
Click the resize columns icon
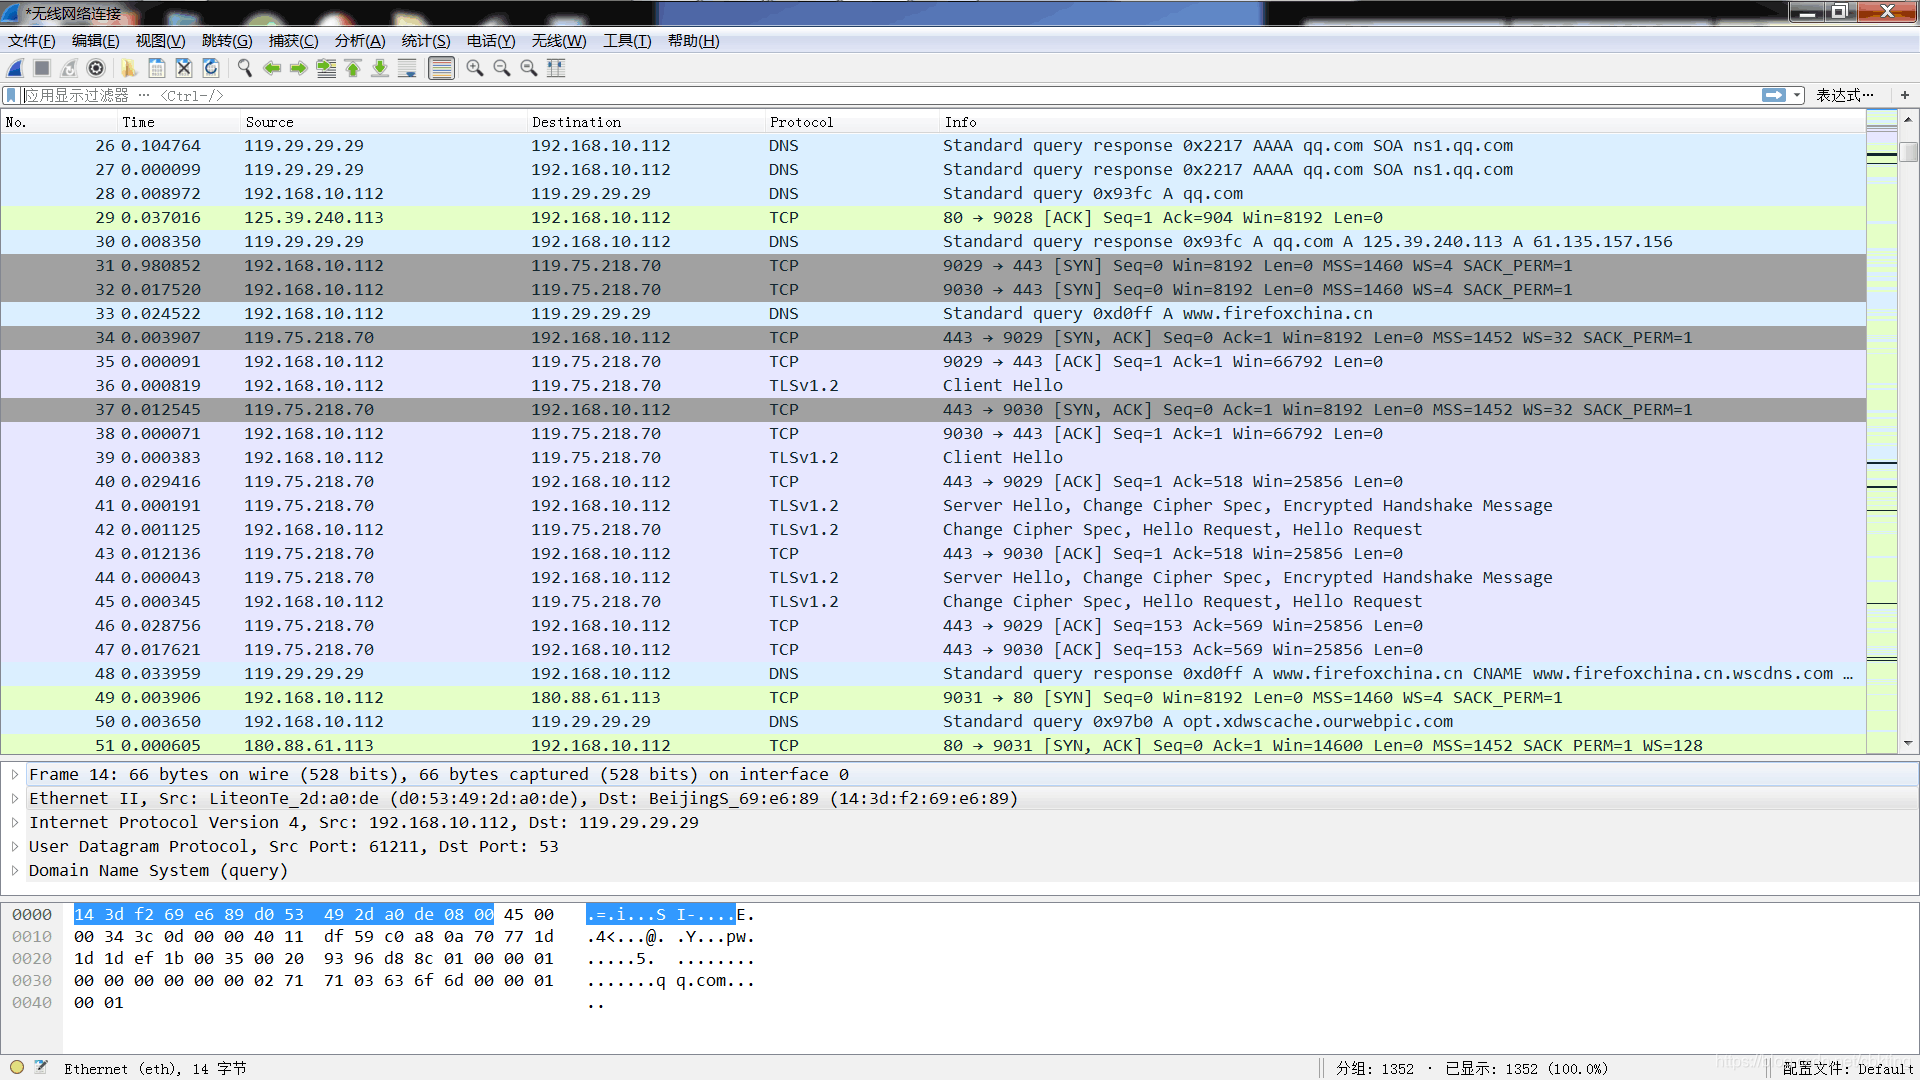point(557,68)
